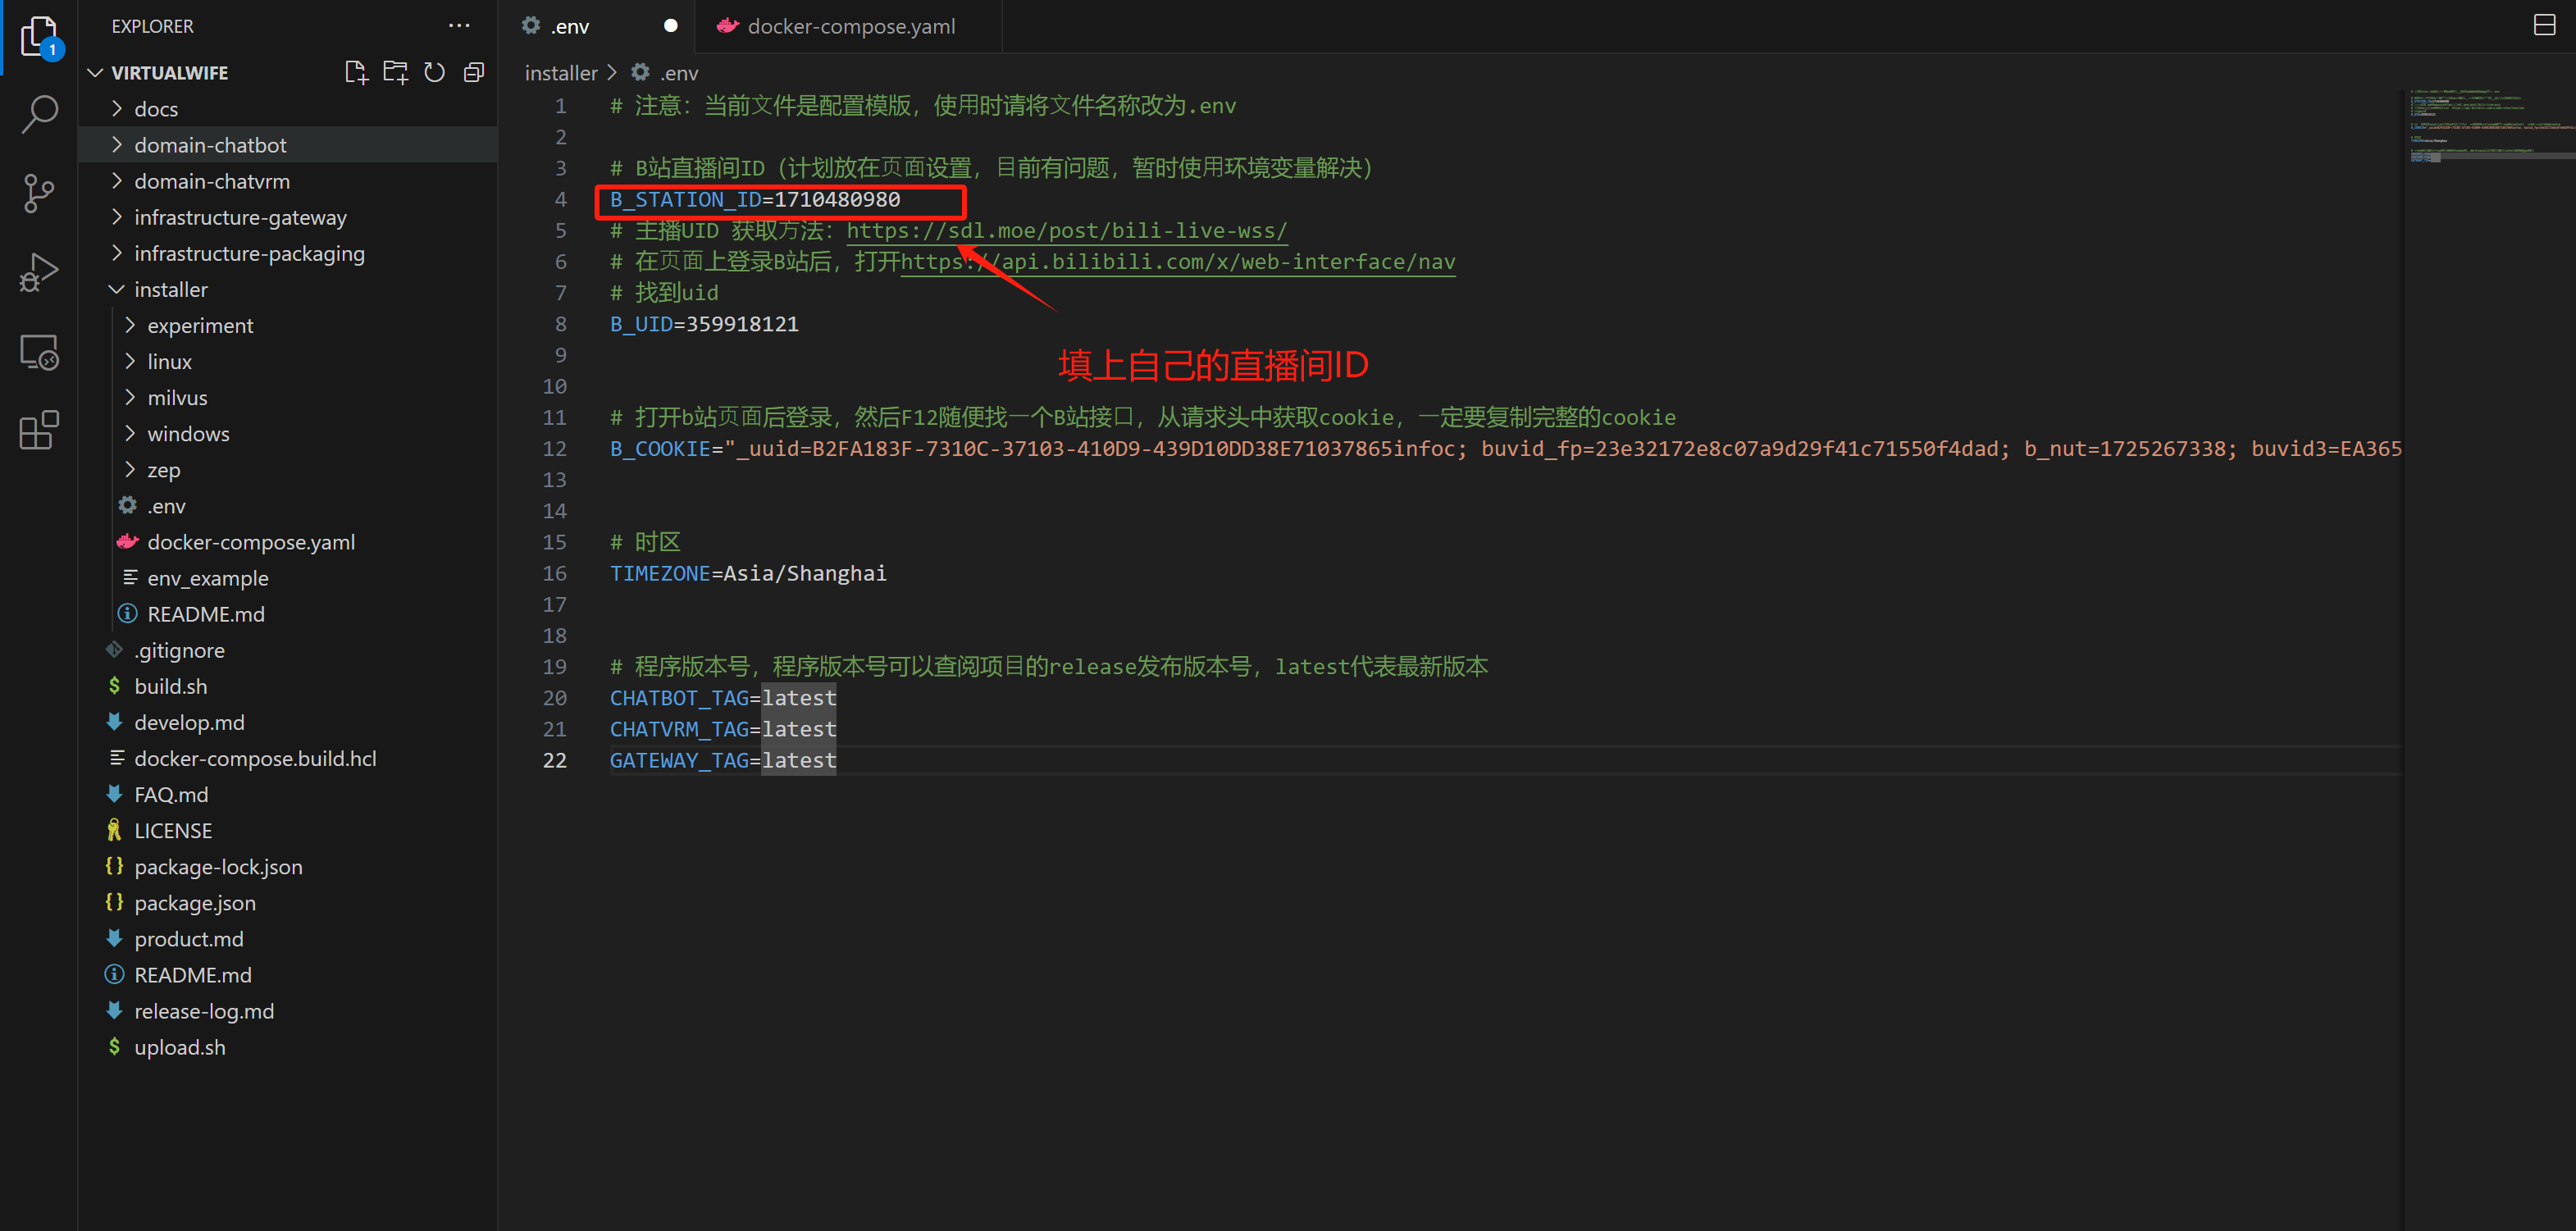Screen dimensions: 2576x1231
Task: Expand the infrastructure-gateway folder
Action: coord(117,217)
